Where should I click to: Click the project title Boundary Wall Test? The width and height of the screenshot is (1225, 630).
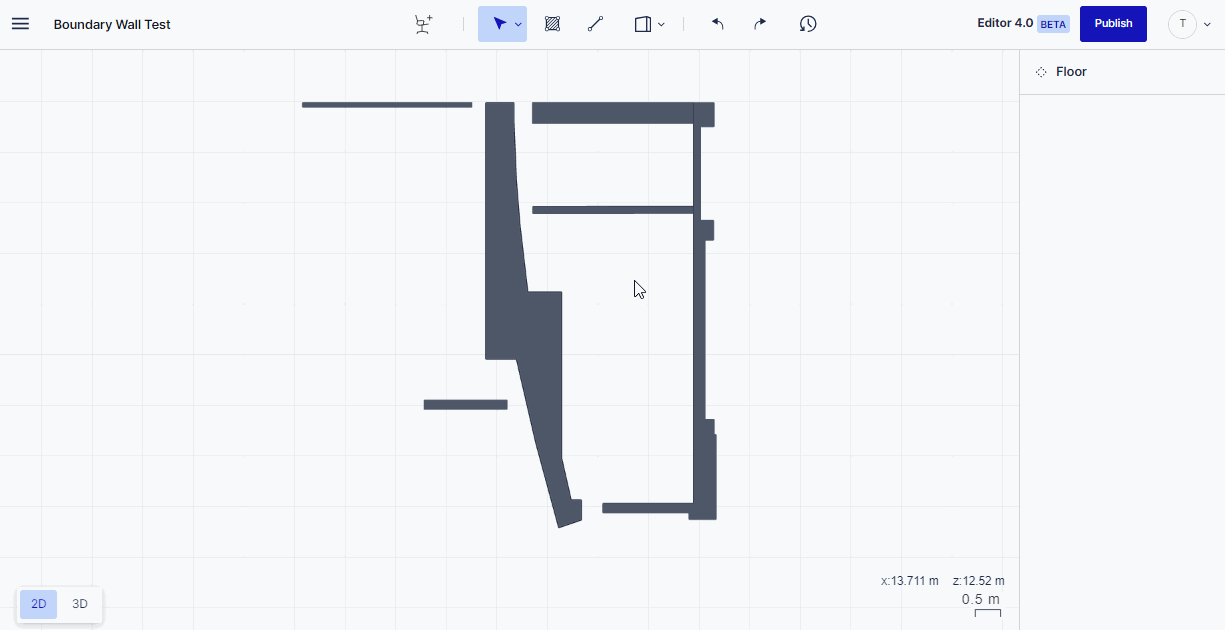click(112, 23)
